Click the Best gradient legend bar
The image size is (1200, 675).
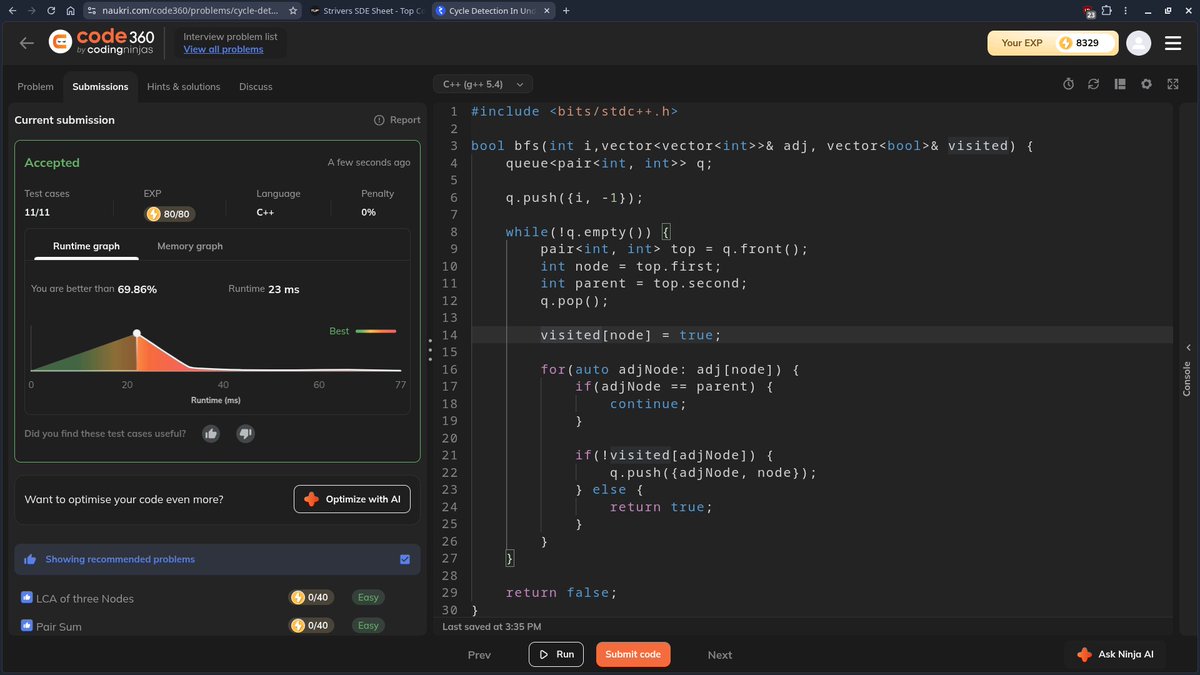[x=376, y=331]
